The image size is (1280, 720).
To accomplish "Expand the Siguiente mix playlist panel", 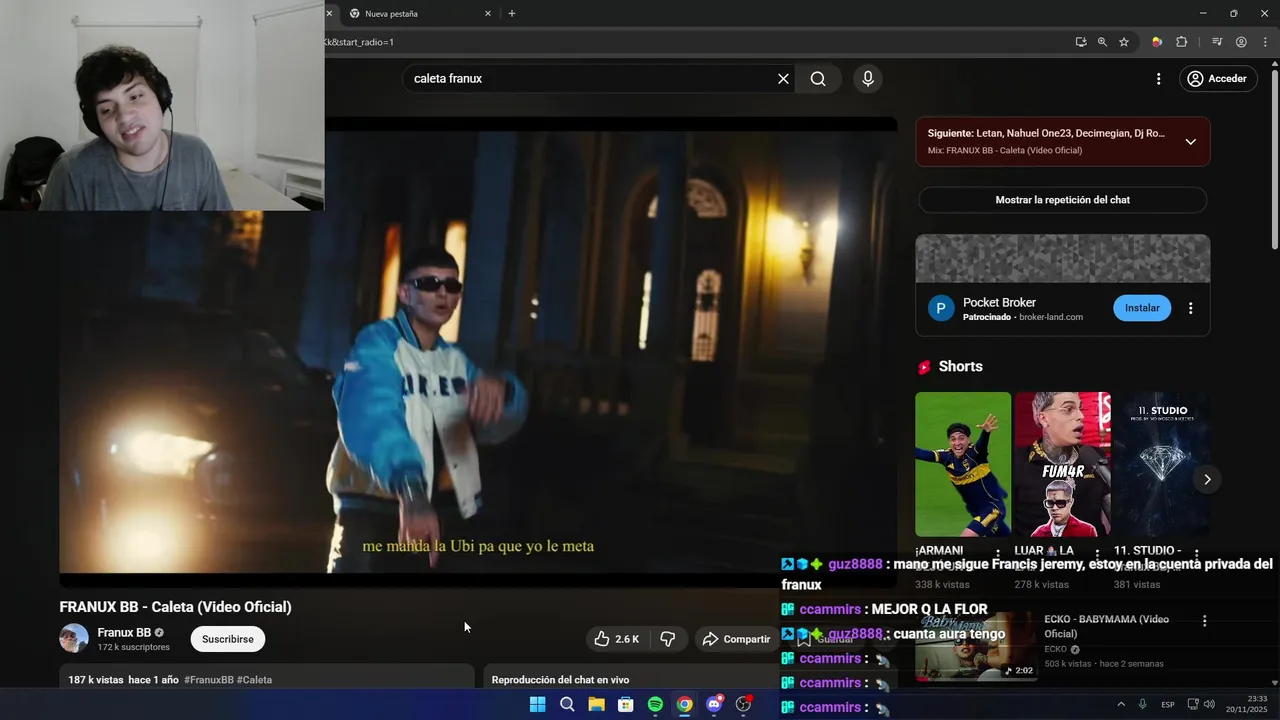I will (1190, 142).
